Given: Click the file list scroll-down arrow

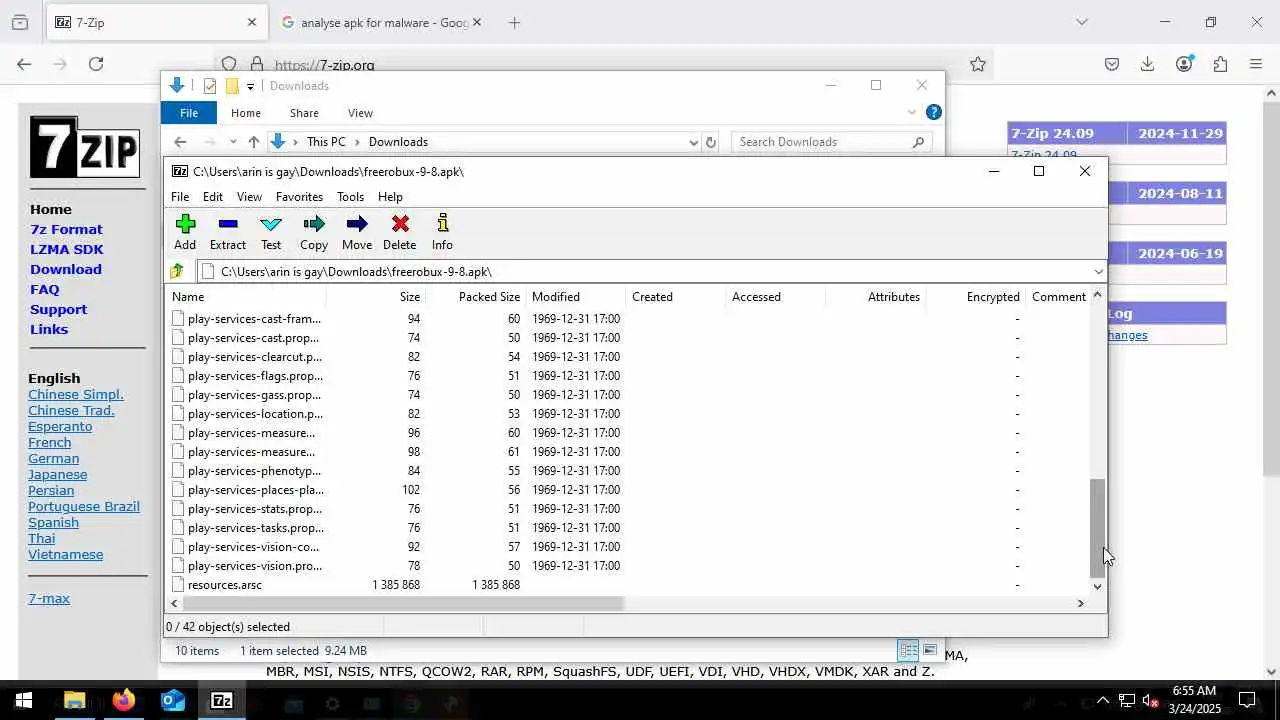Looking at the screenshot, I should [1097, 586].
